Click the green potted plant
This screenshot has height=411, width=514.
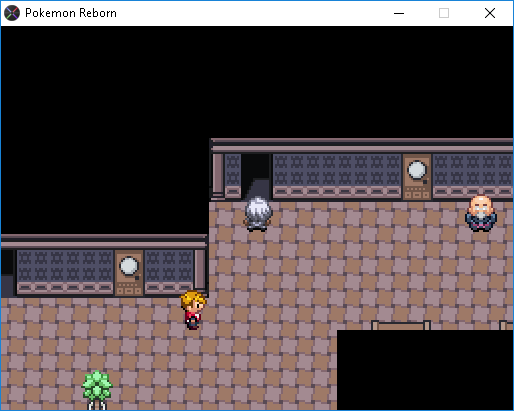coord(97,390)
